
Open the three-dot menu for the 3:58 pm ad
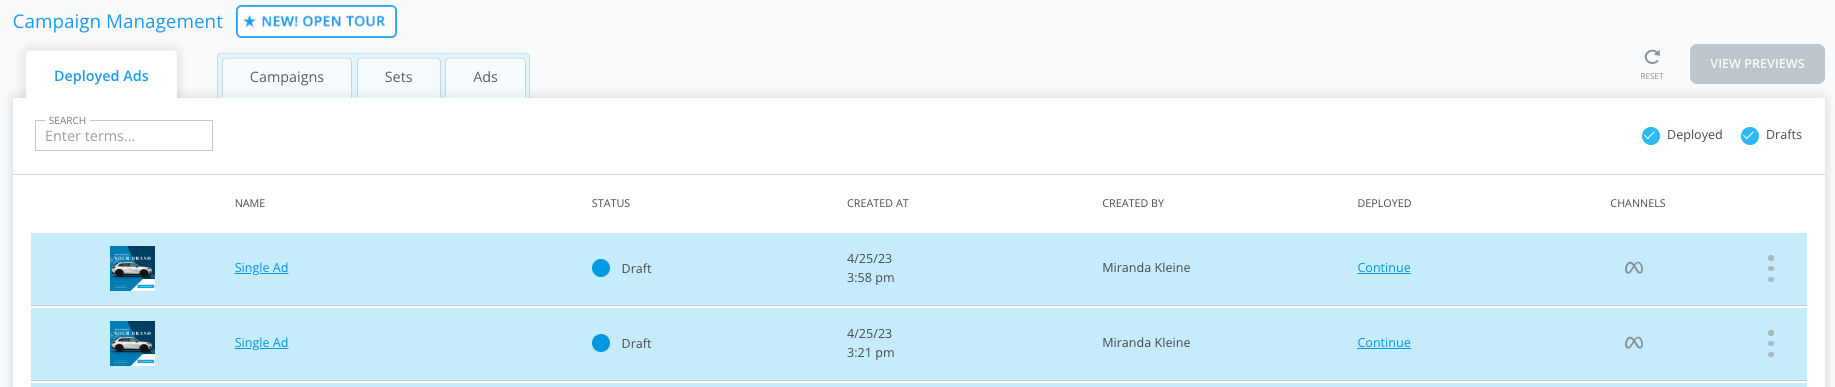[x=1770, y=268]
